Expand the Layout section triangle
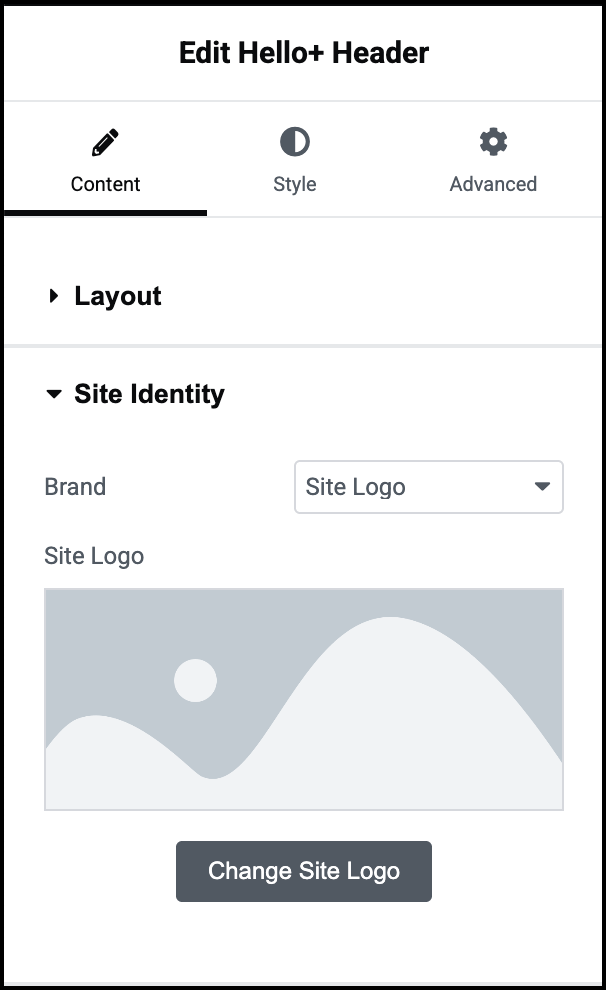606x990 pixels. click(x=54, y=296)
